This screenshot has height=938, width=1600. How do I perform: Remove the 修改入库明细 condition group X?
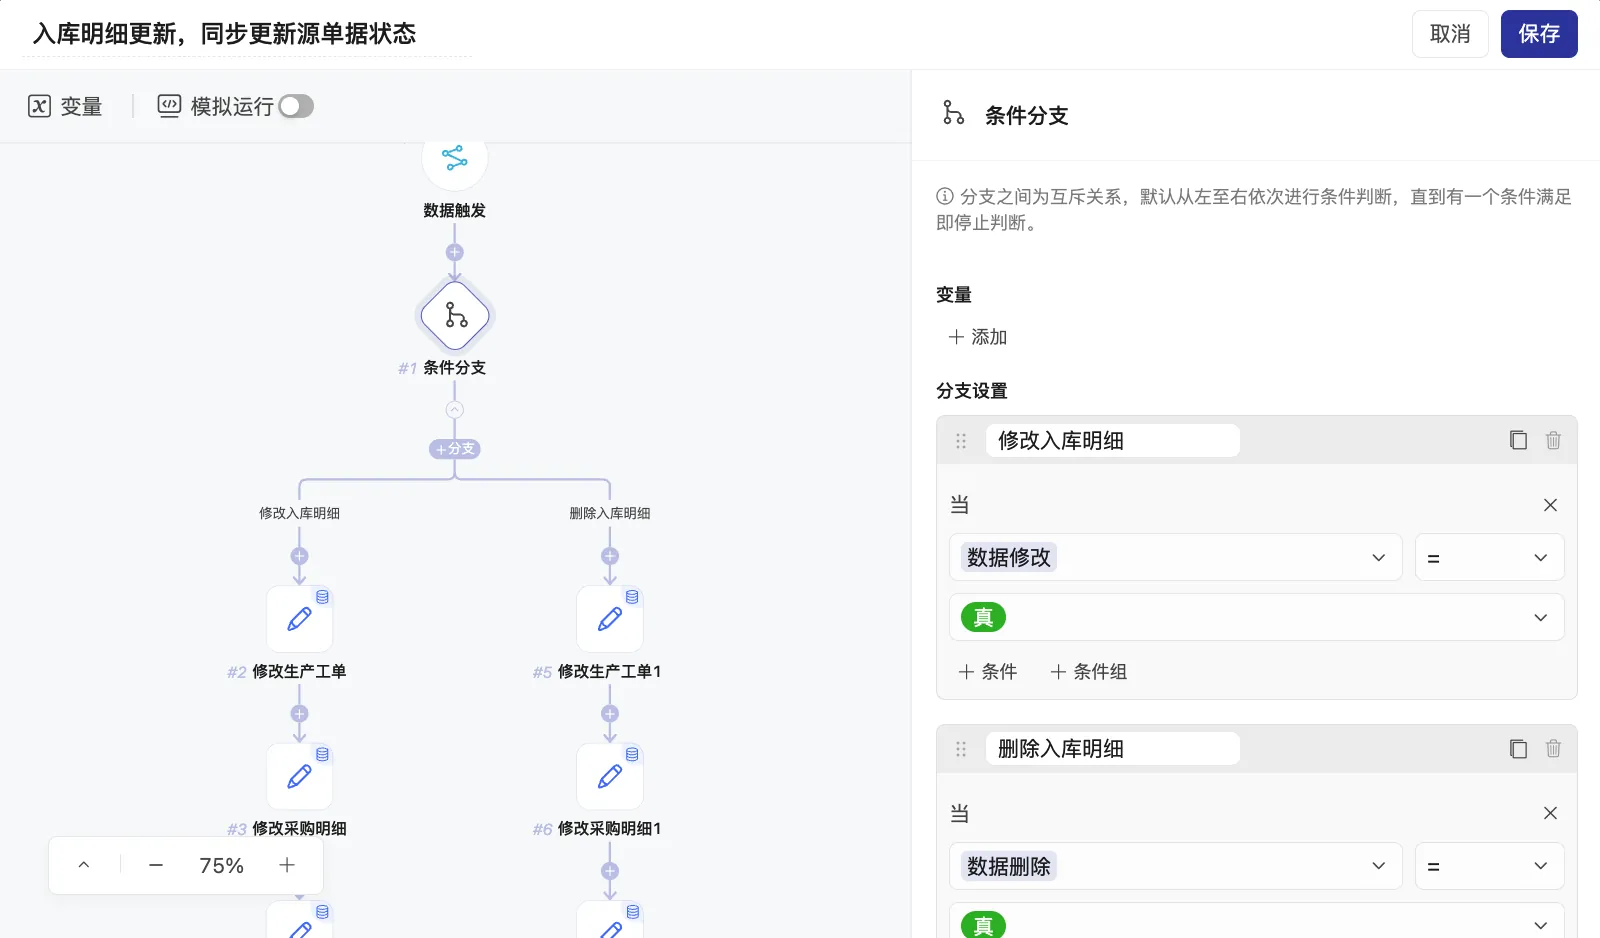[1550, 505]
